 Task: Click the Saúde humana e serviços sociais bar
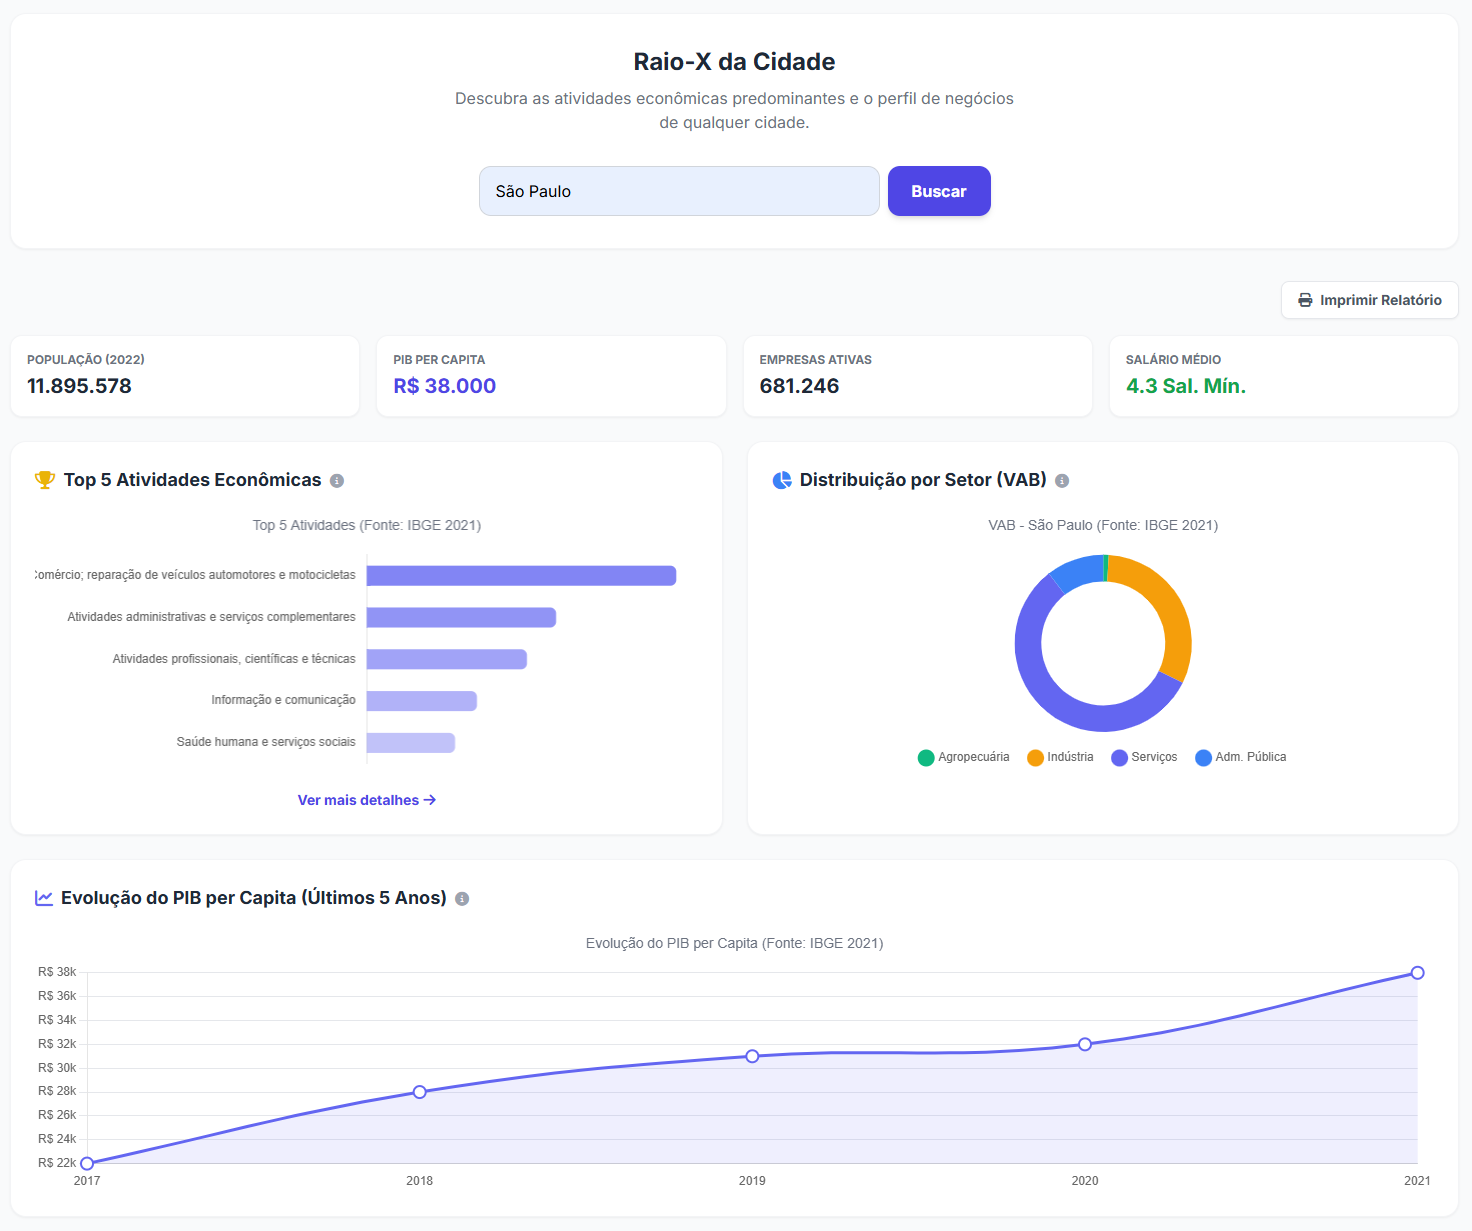(x=411, y=743)
